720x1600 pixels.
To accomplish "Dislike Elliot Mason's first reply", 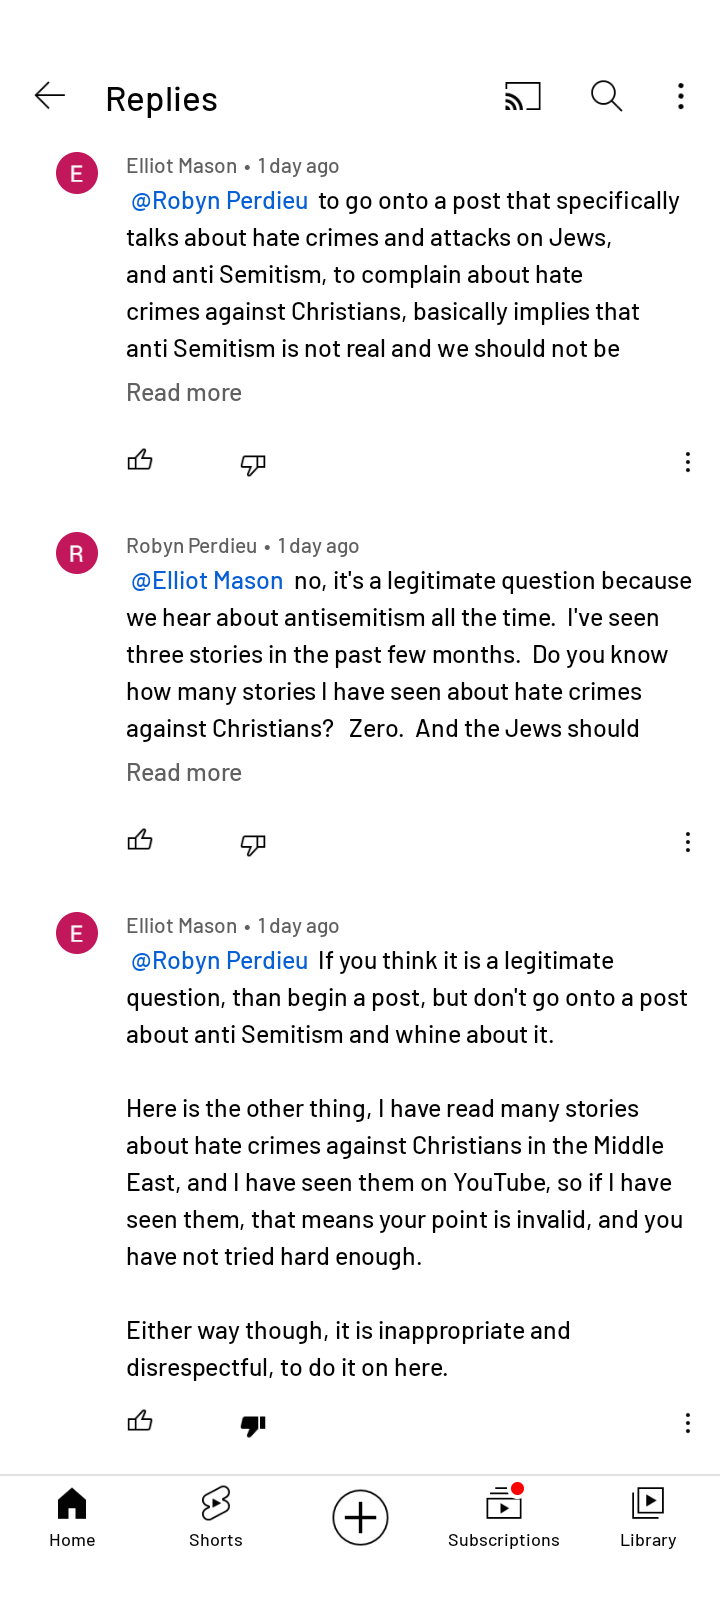I will pyautogui.click(x=253, y=463).
